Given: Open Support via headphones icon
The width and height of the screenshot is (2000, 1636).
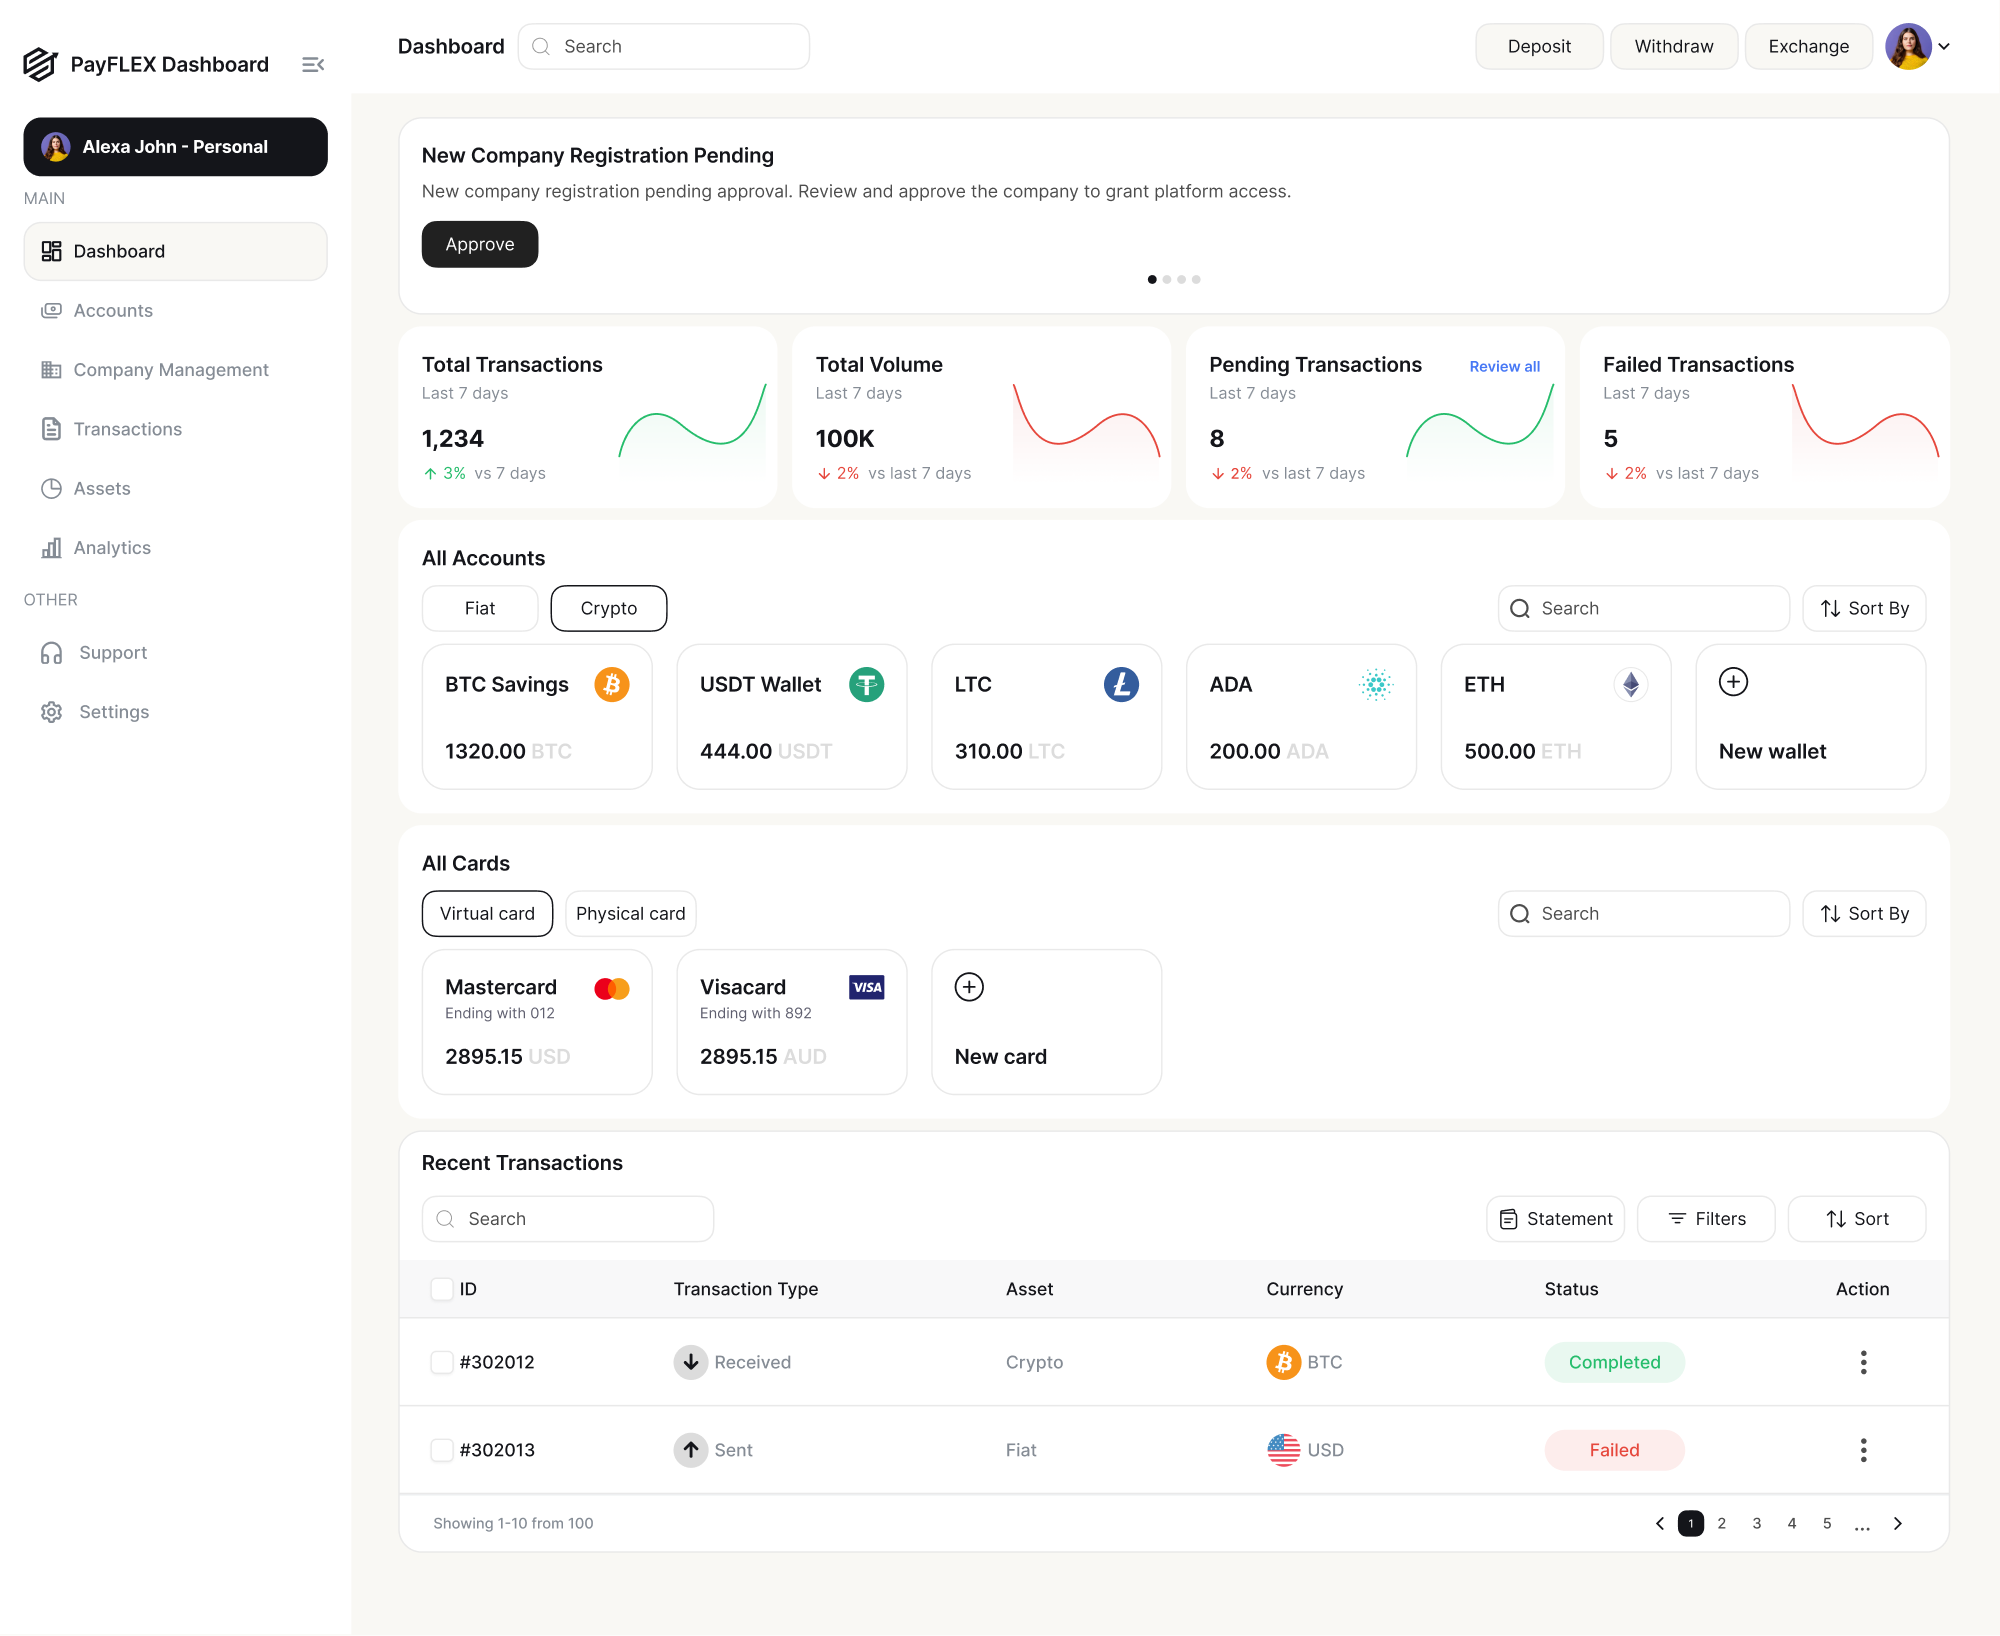Looking at the screenshot, I should [x=52, y=653].
